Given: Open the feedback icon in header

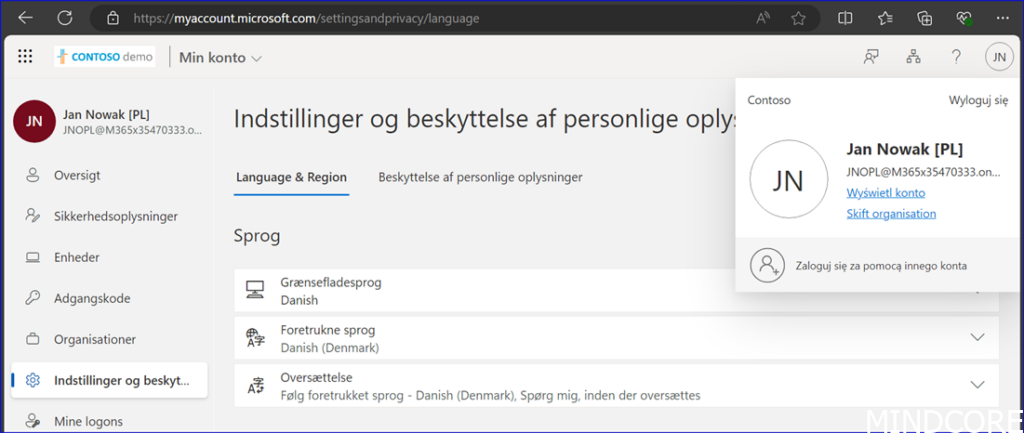Looking at the screenshot, I should click(x=871, y=57).
